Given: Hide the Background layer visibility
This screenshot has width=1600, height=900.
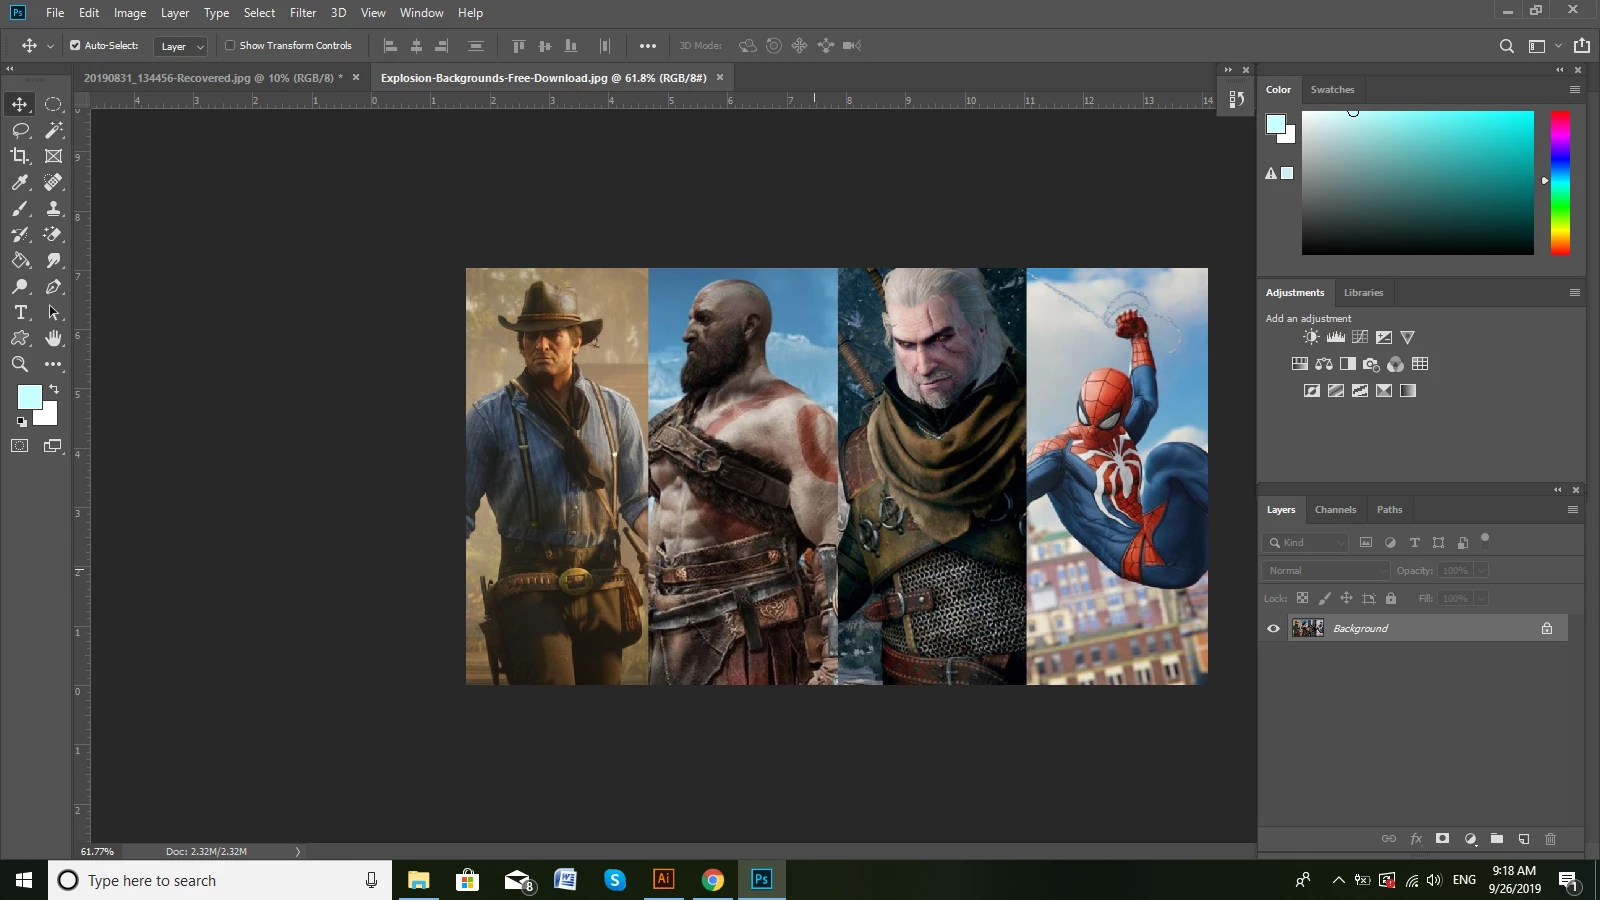Looking at the screenshot, I should [x=1273, y=628].
